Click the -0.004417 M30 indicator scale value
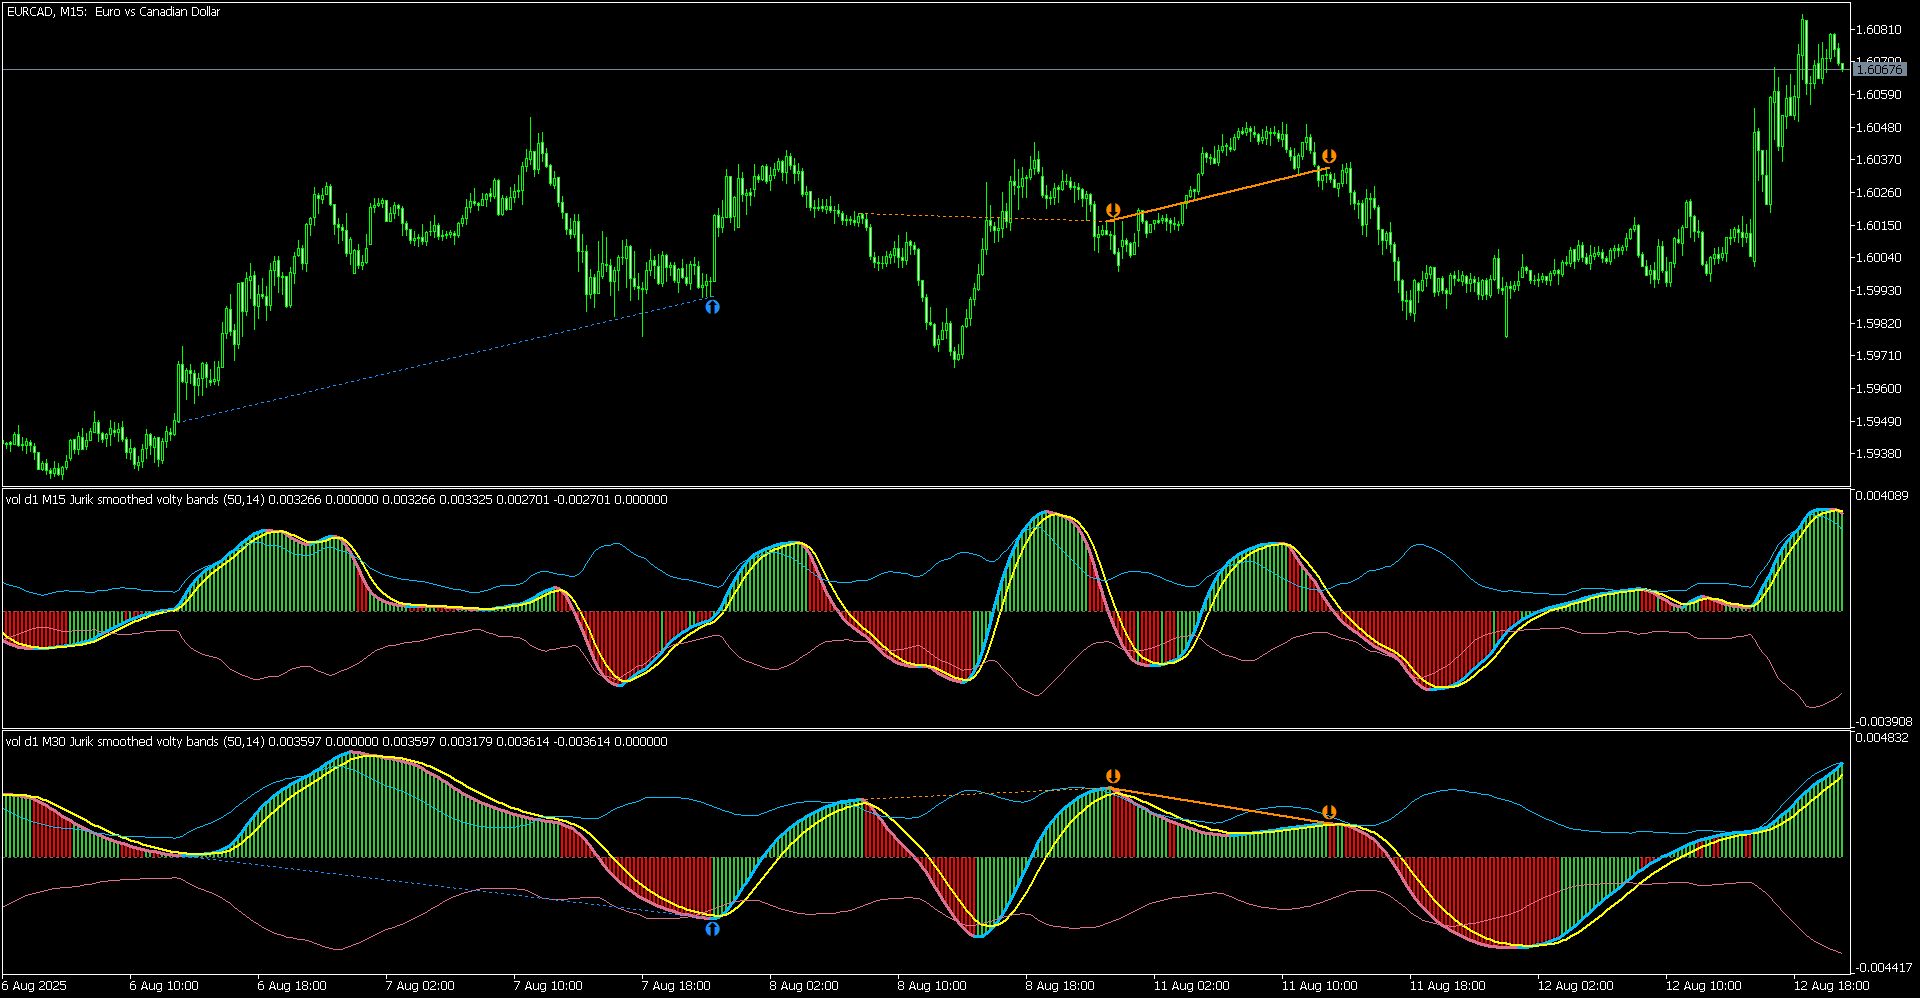 (x=1883, y=968)
